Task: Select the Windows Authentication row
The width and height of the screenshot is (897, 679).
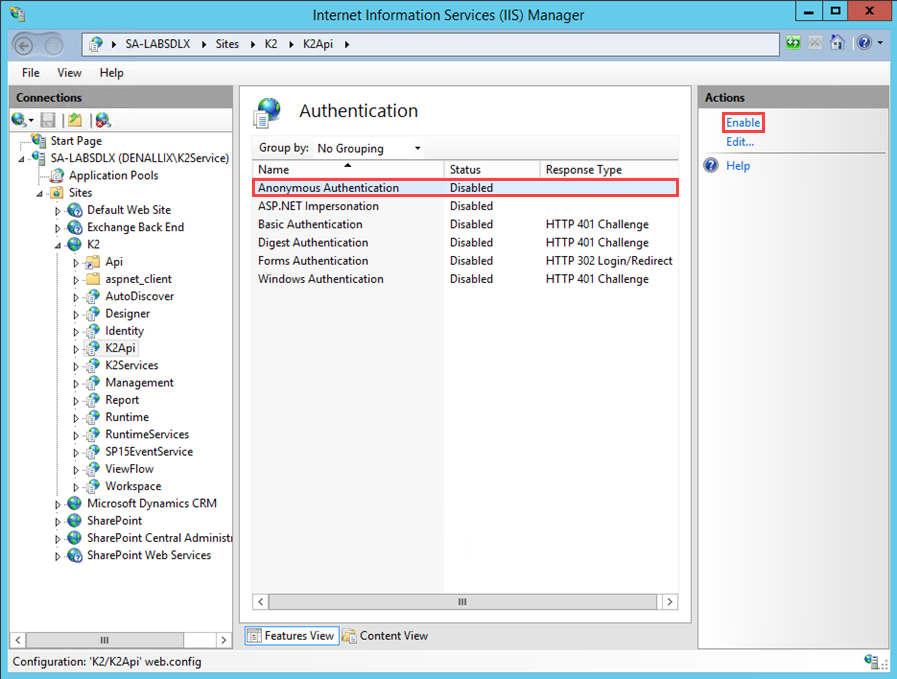Action: pos(465,279)
